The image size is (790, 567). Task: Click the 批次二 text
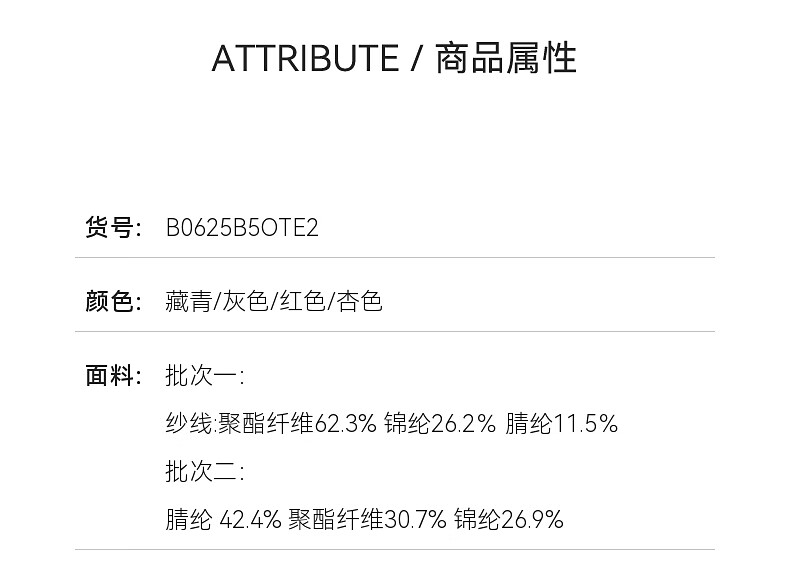point(203,472)
